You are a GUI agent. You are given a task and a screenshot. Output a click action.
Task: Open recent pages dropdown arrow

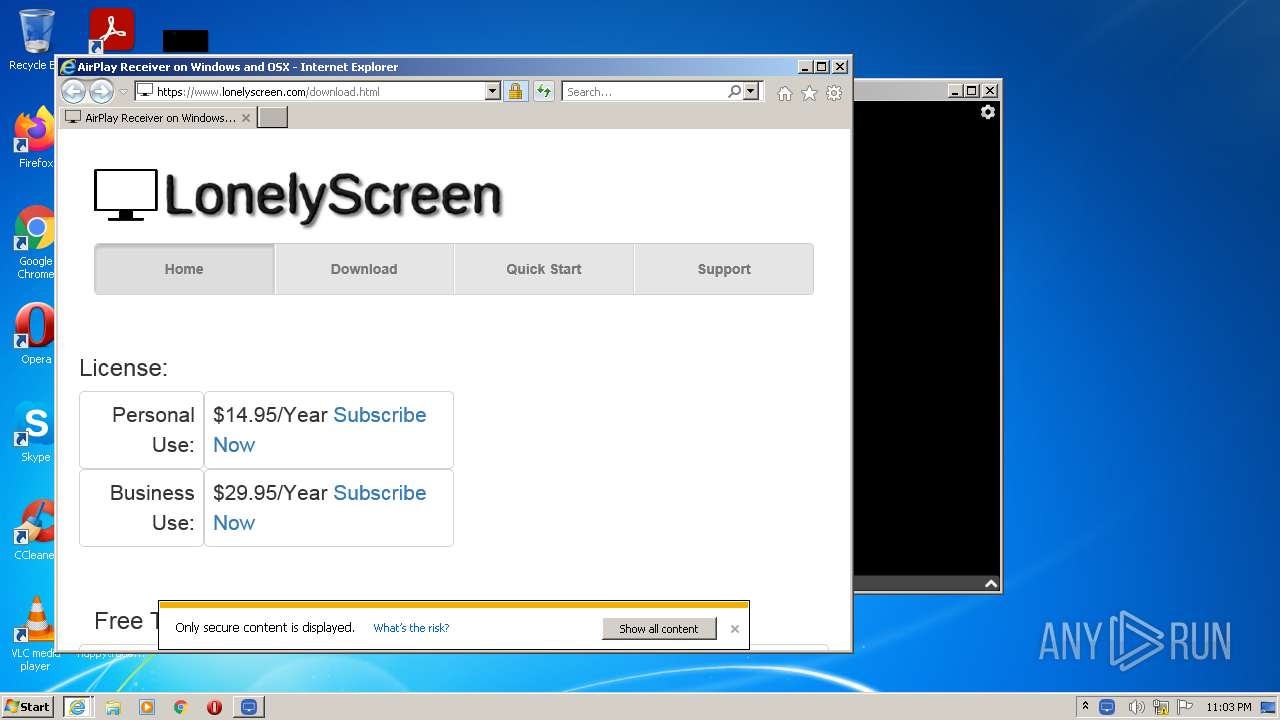click(124, 92)
